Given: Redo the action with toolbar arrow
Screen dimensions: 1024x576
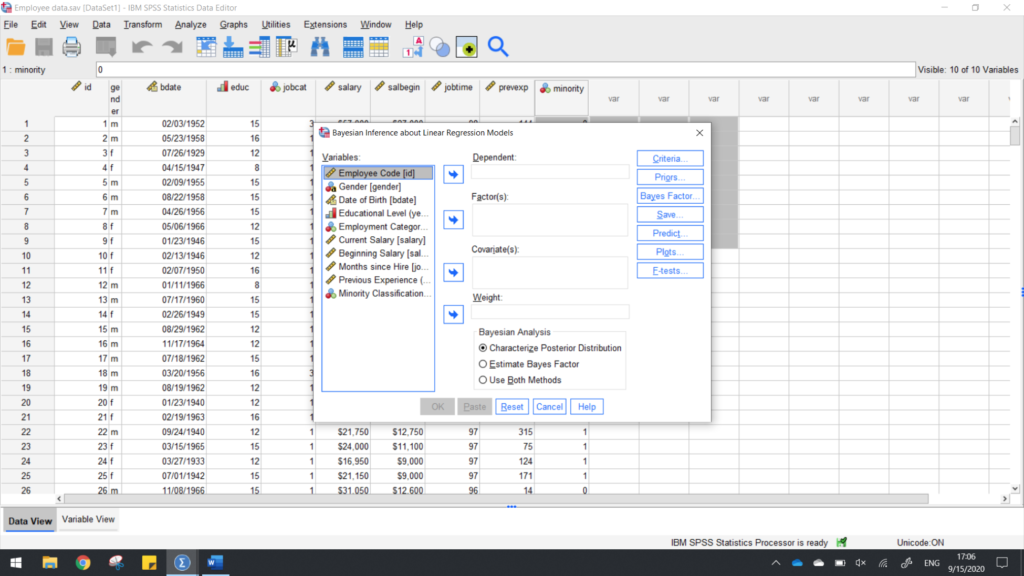Looking at the screenshot, I should 172,47.
